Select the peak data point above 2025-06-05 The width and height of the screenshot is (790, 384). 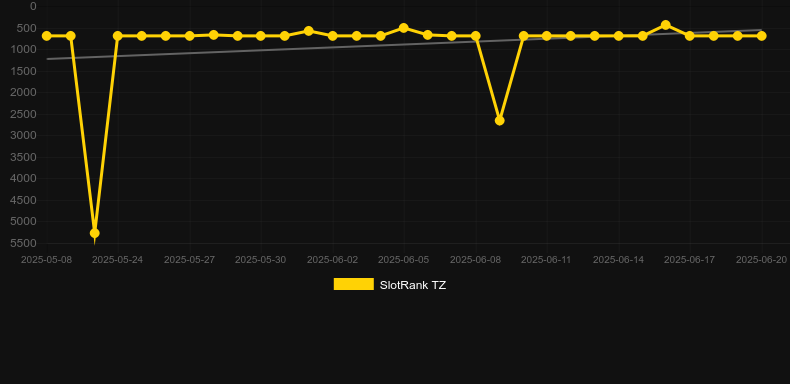pos(404,28)
